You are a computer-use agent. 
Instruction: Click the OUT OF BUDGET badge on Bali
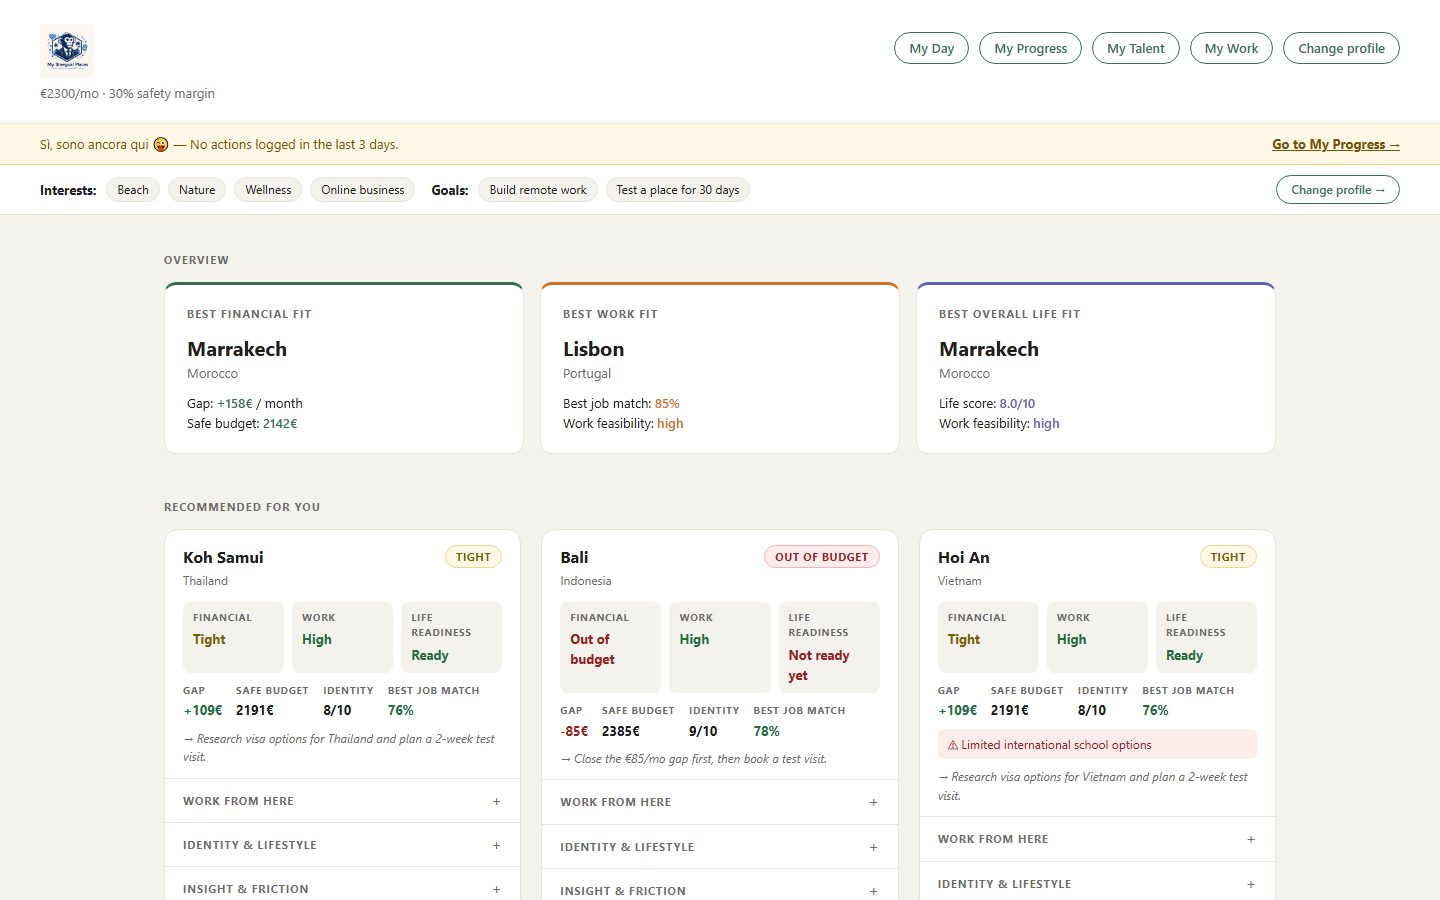click(822, 557)
